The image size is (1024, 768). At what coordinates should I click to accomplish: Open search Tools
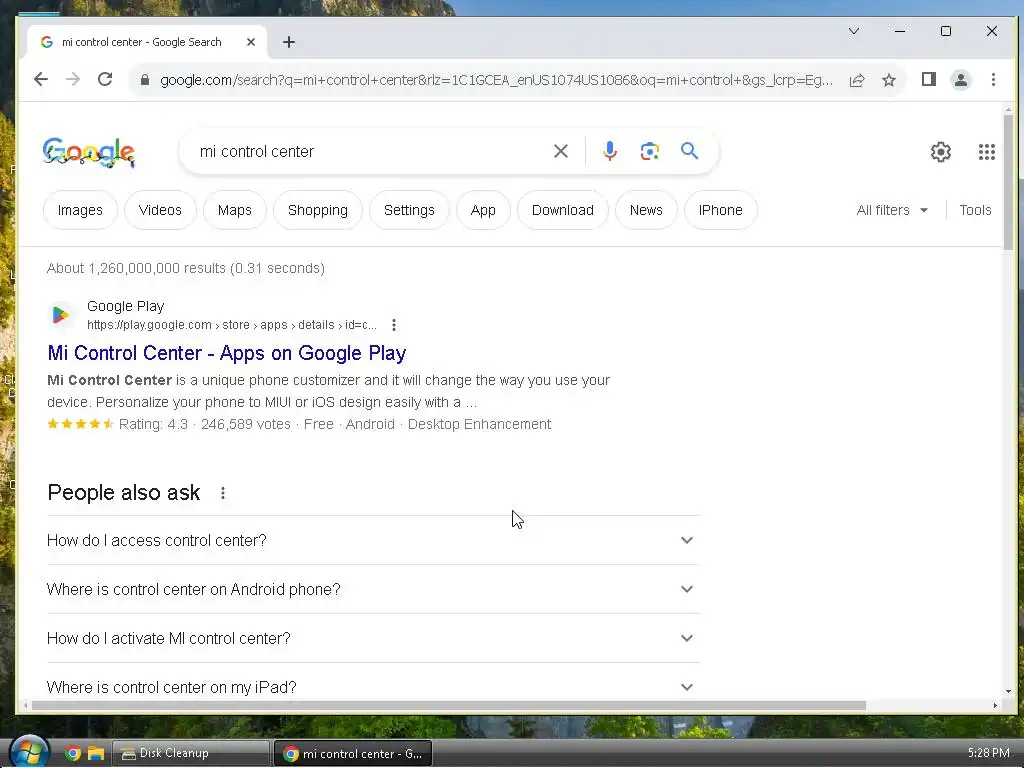975,210
